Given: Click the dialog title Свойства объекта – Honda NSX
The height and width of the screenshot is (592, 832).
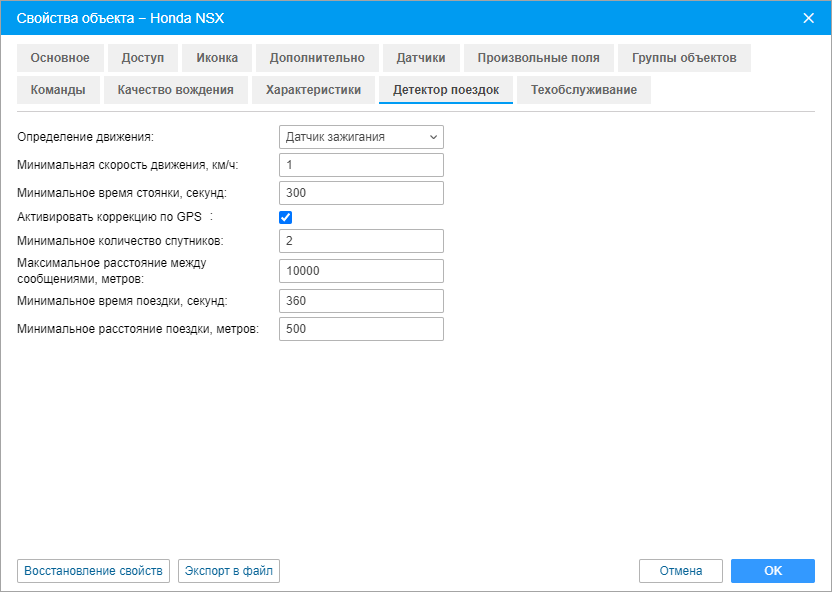Looking at the screenshot, I should coord(120,18).
